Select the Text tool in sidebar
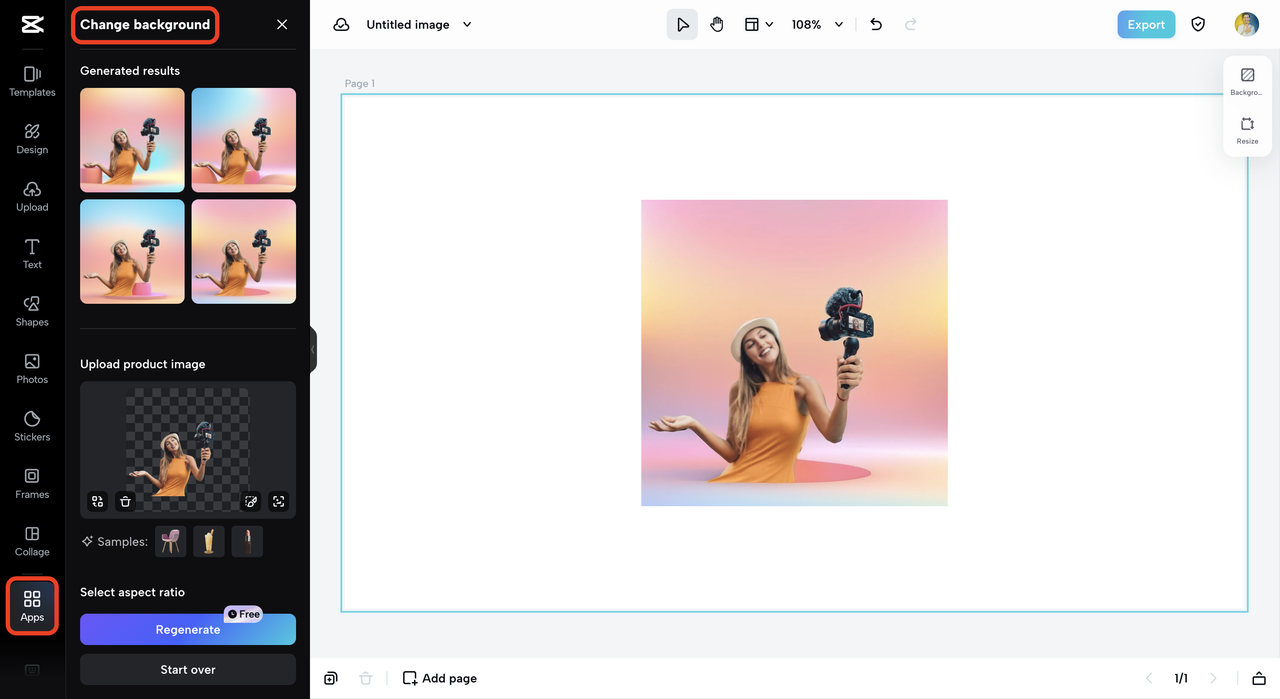The width and height of the screenshot is (1280, 699). [32, 254]
